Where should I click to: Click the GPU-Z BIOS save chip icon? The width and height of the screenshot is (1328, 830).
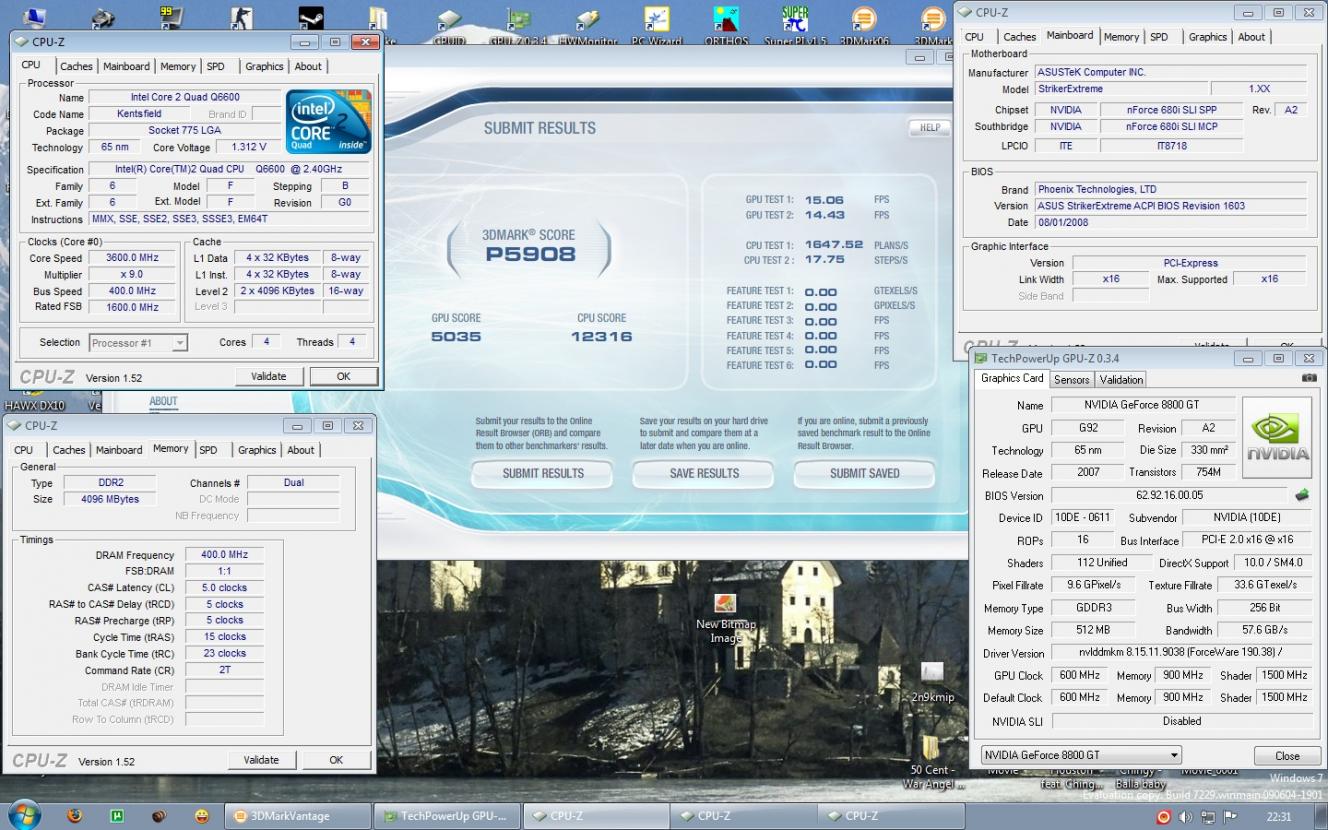click(1301, 495)
